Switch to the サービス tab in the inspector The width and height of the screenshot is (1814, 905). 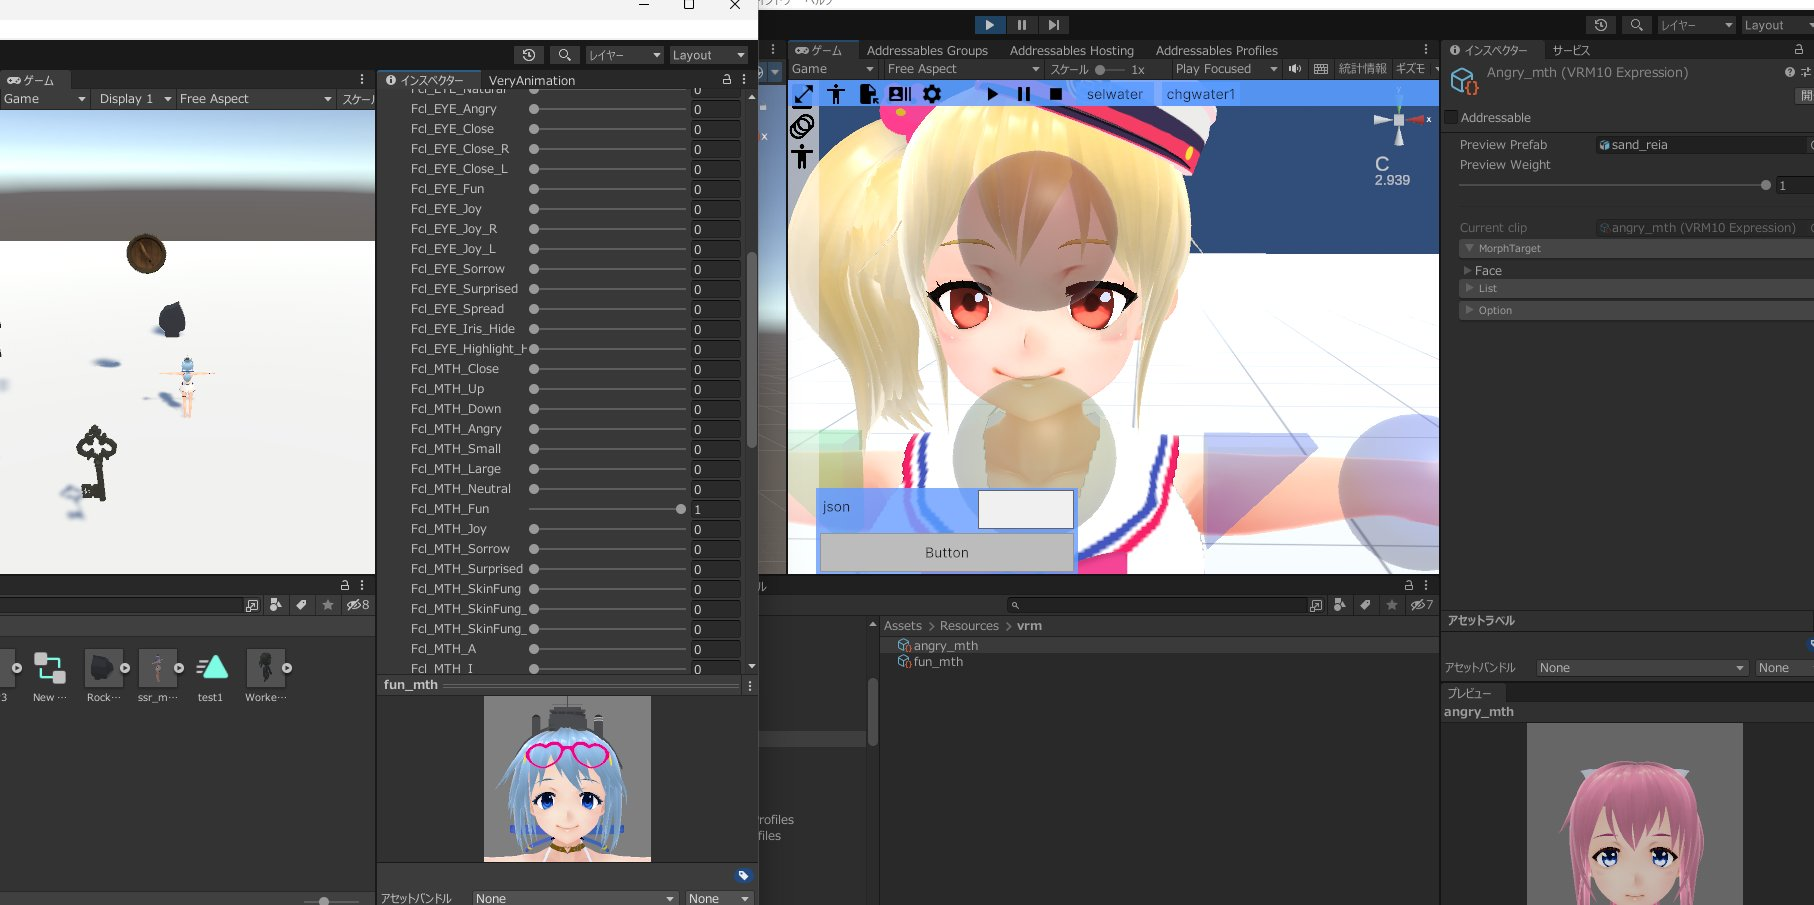coord(1570,49)
